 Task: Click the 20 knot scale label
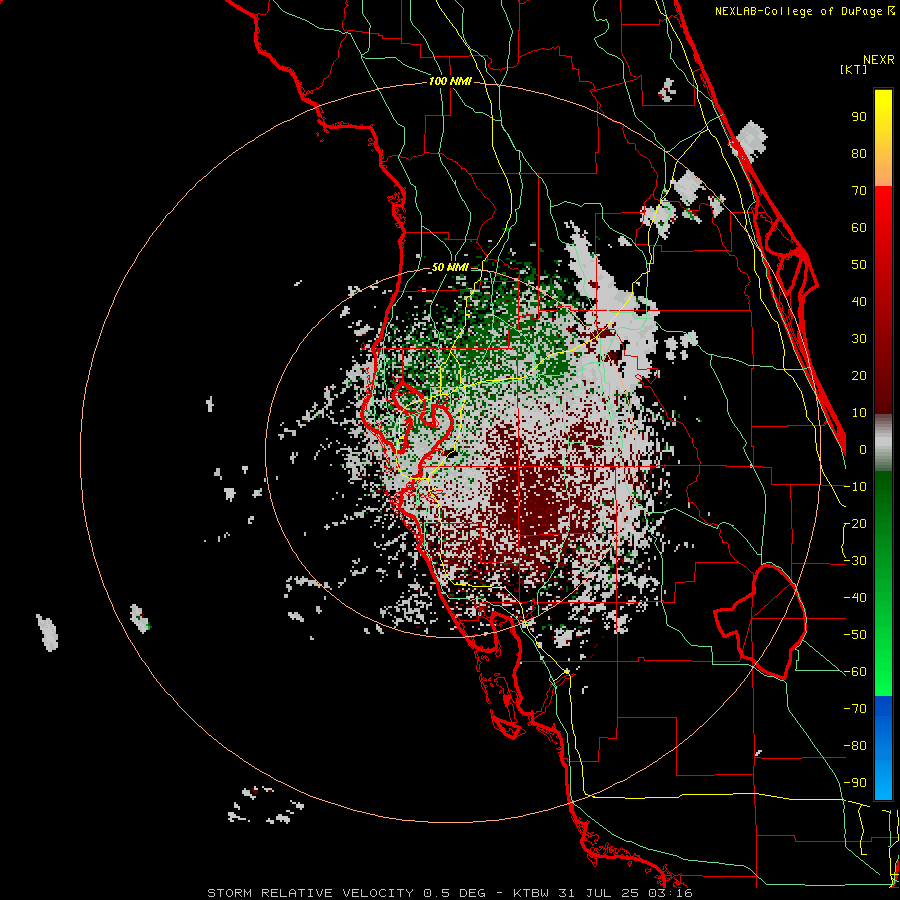pos(859,375)
